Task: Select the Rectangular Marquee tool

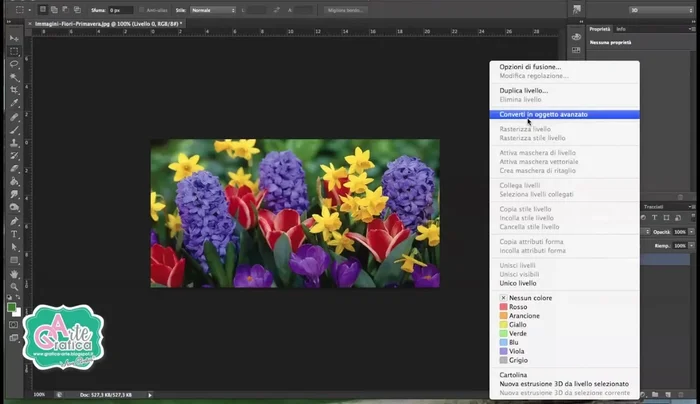Action: point(14,50)
